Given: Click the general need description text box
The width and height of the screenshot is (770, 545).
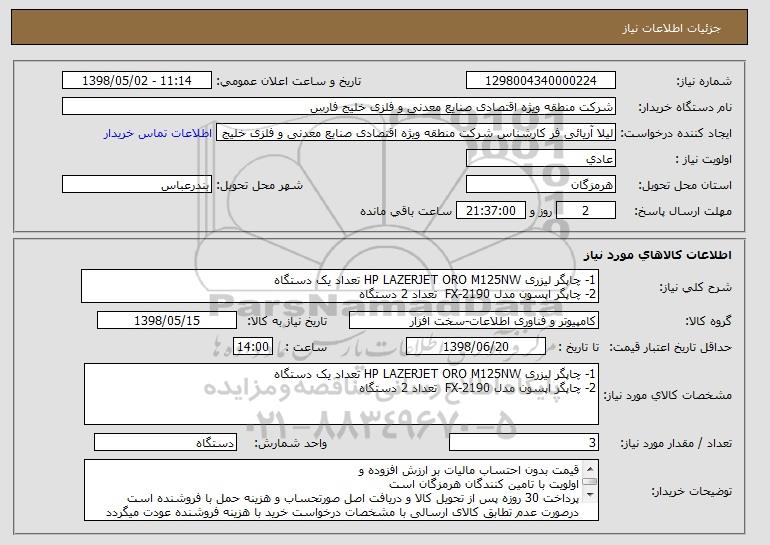Looking at the screenshot, I should tap(340, 286).
